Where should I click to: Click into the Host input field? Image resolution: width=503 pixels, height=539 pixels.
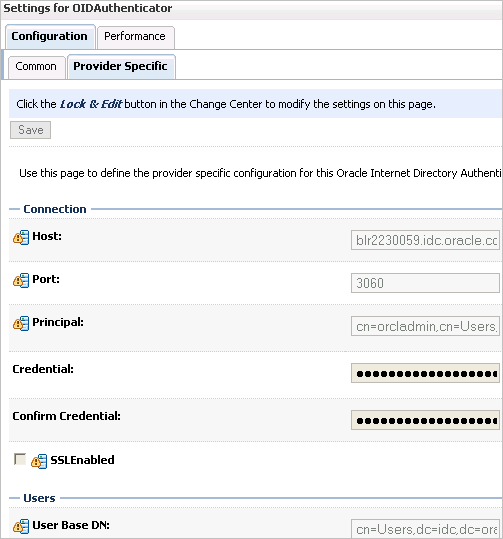pyautogui.click(x=425, y=240)
